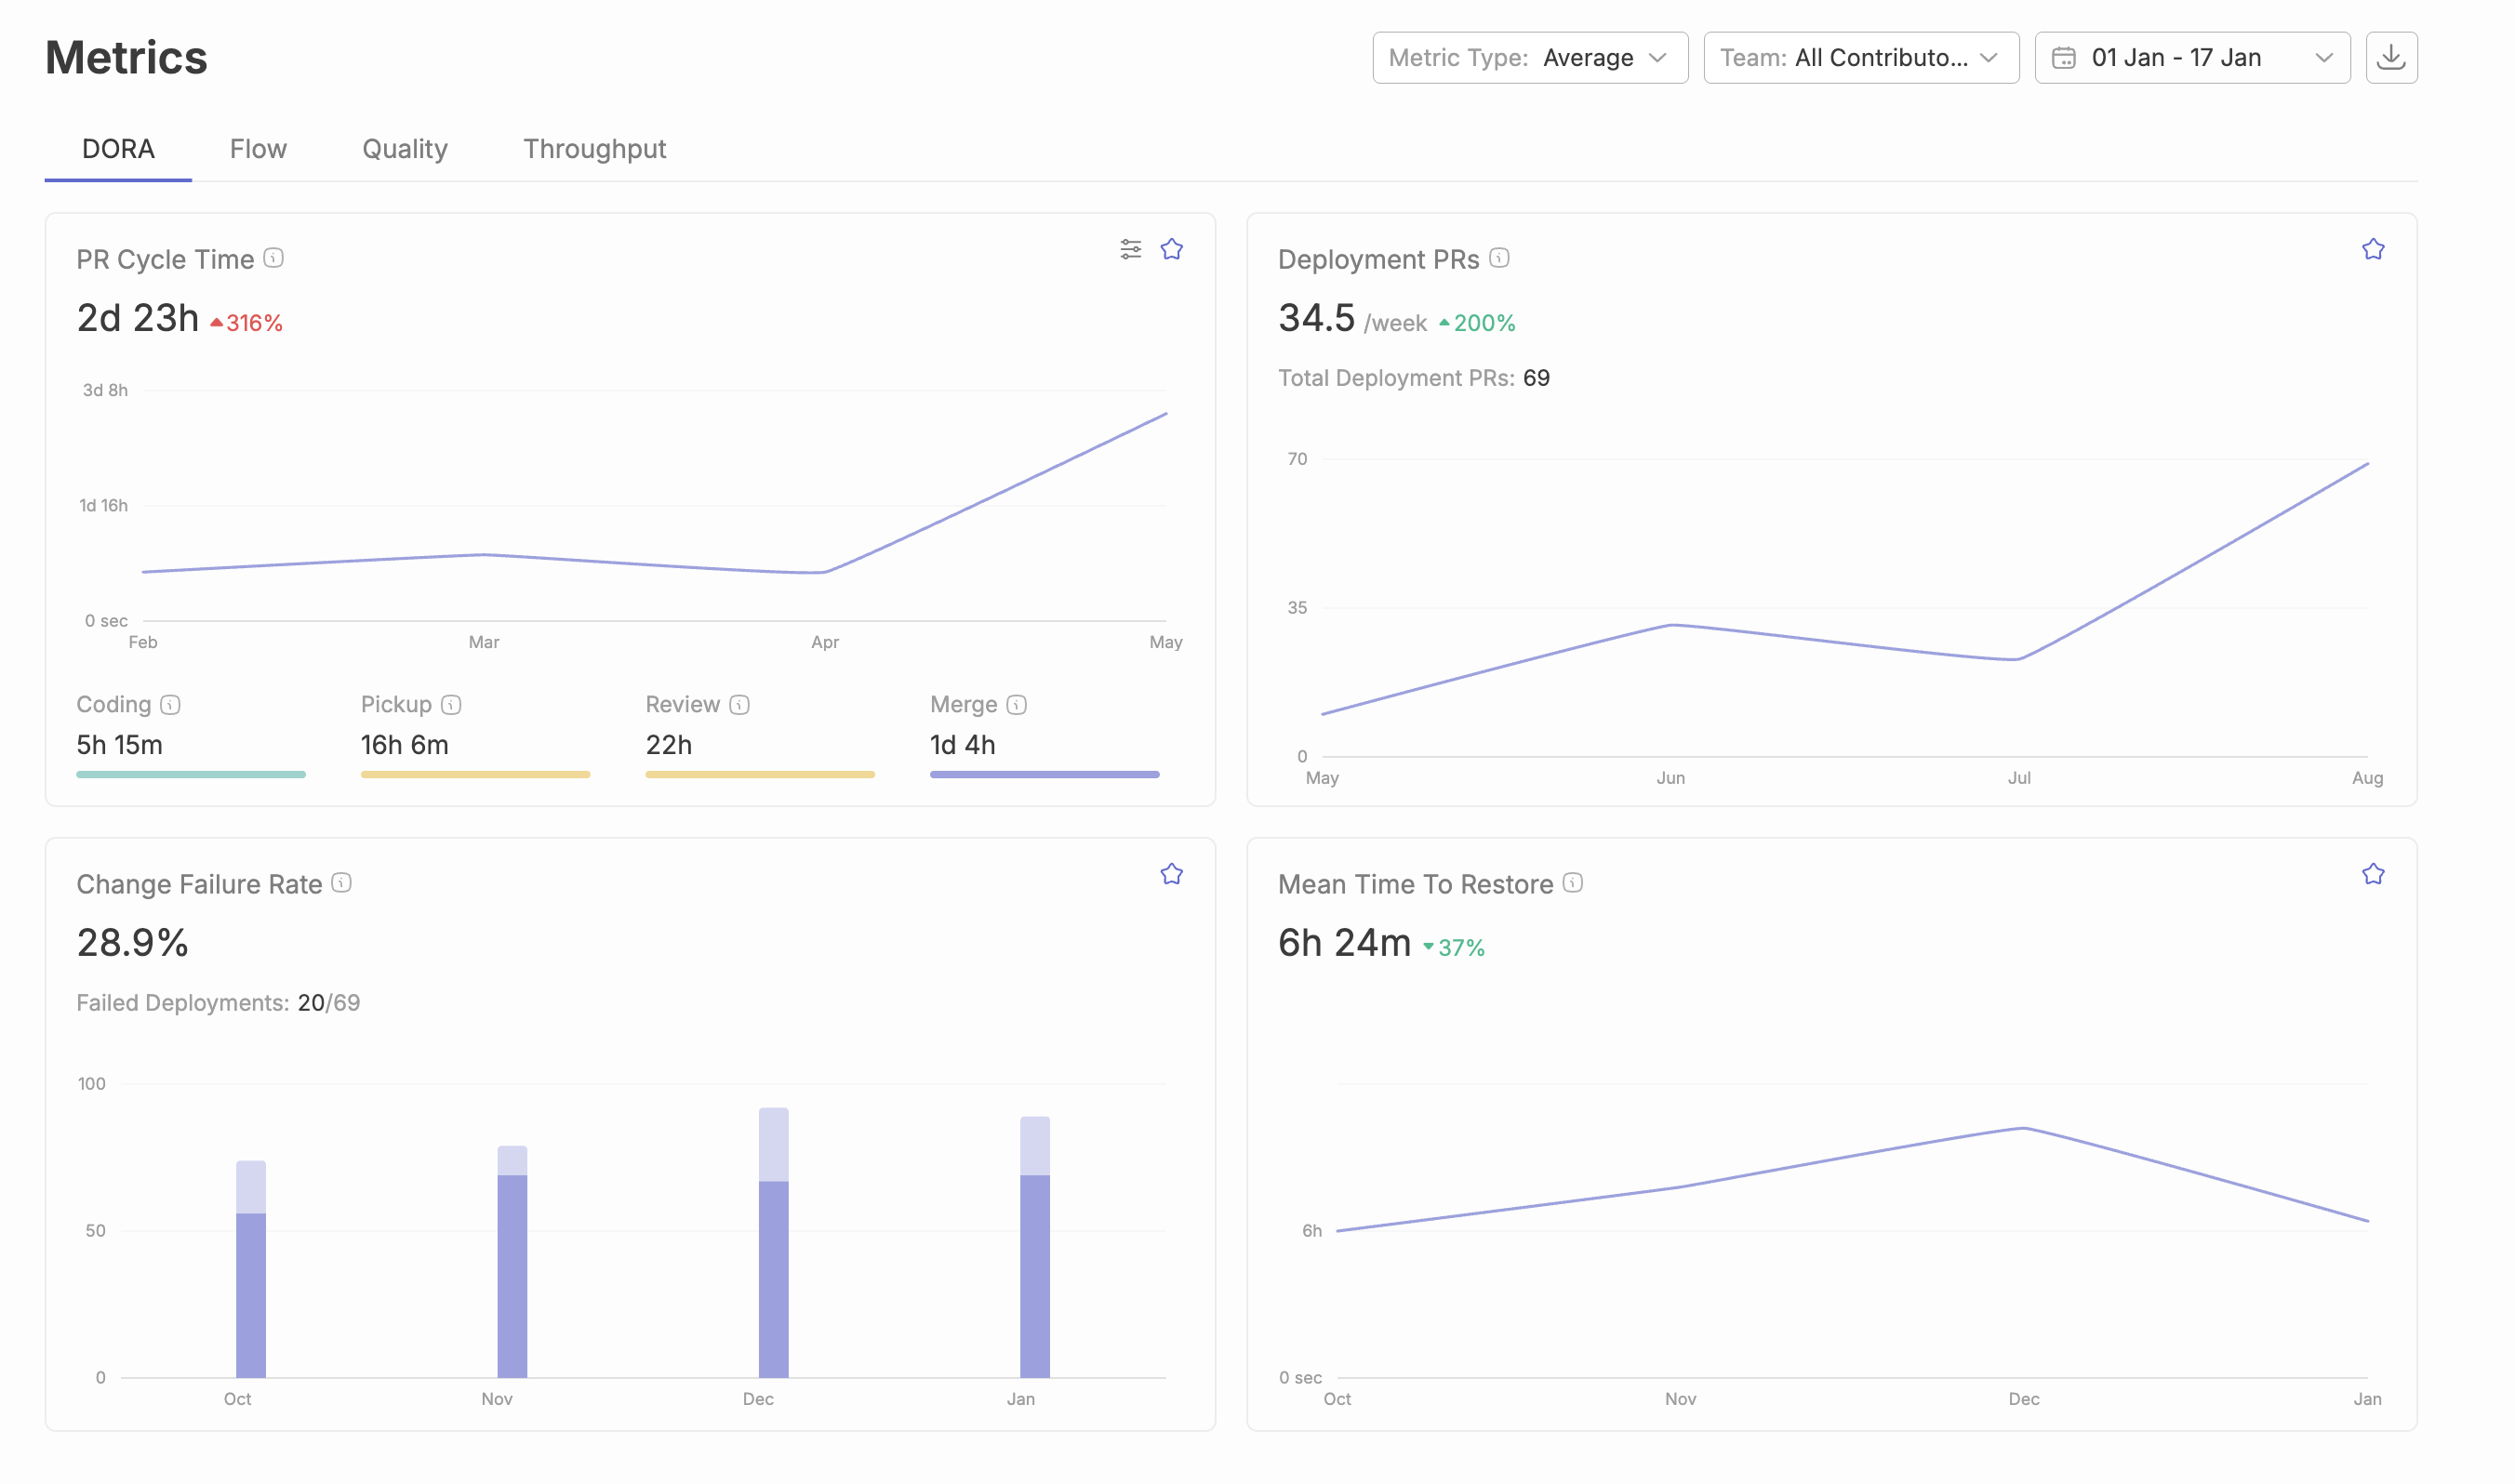Open the 01 Jan - 17 Jan date picker

[x=2191, y=57]
